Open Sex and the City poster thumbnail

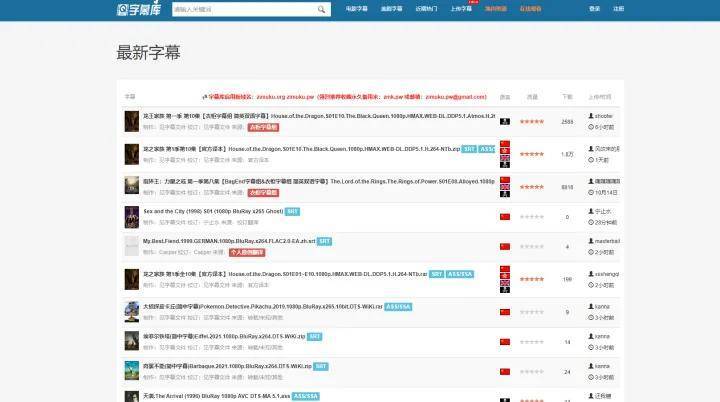click(x=131, y=216)
